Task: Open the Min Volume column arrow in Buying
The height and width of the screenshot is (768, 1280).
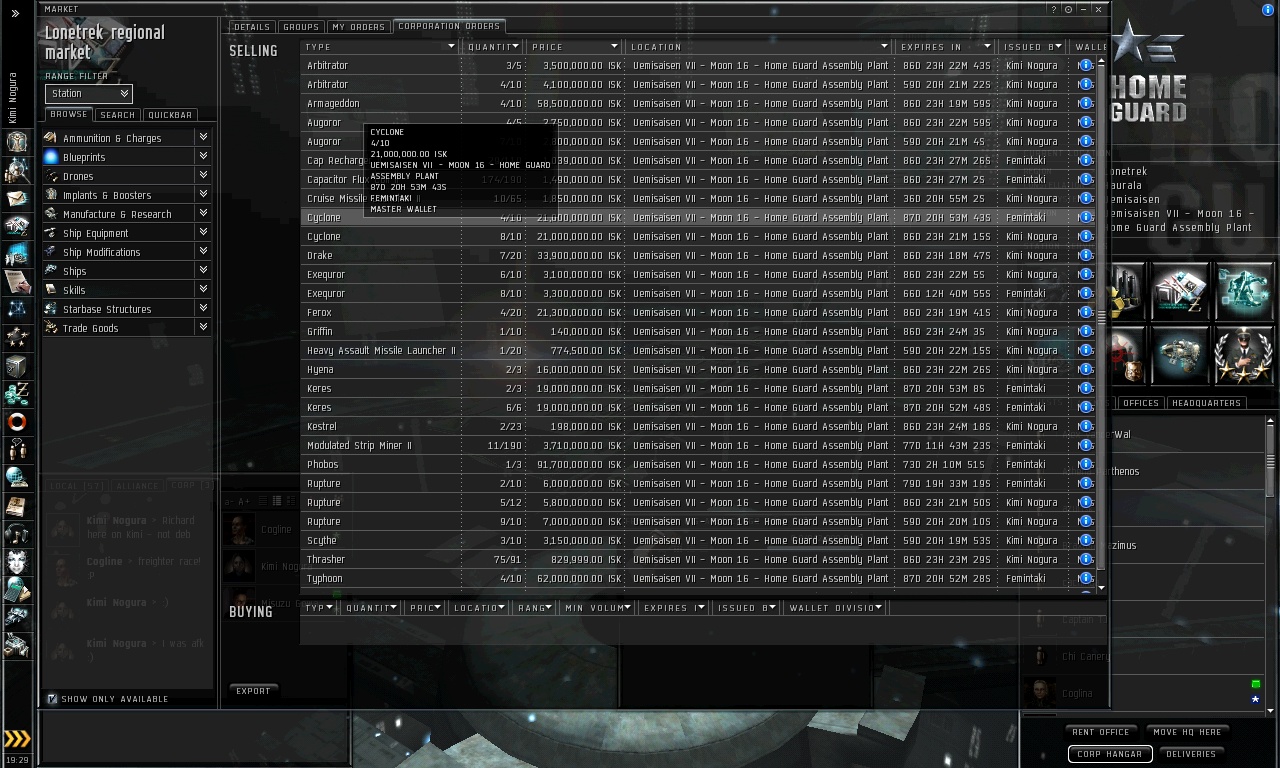Action: tap(627, 607)
